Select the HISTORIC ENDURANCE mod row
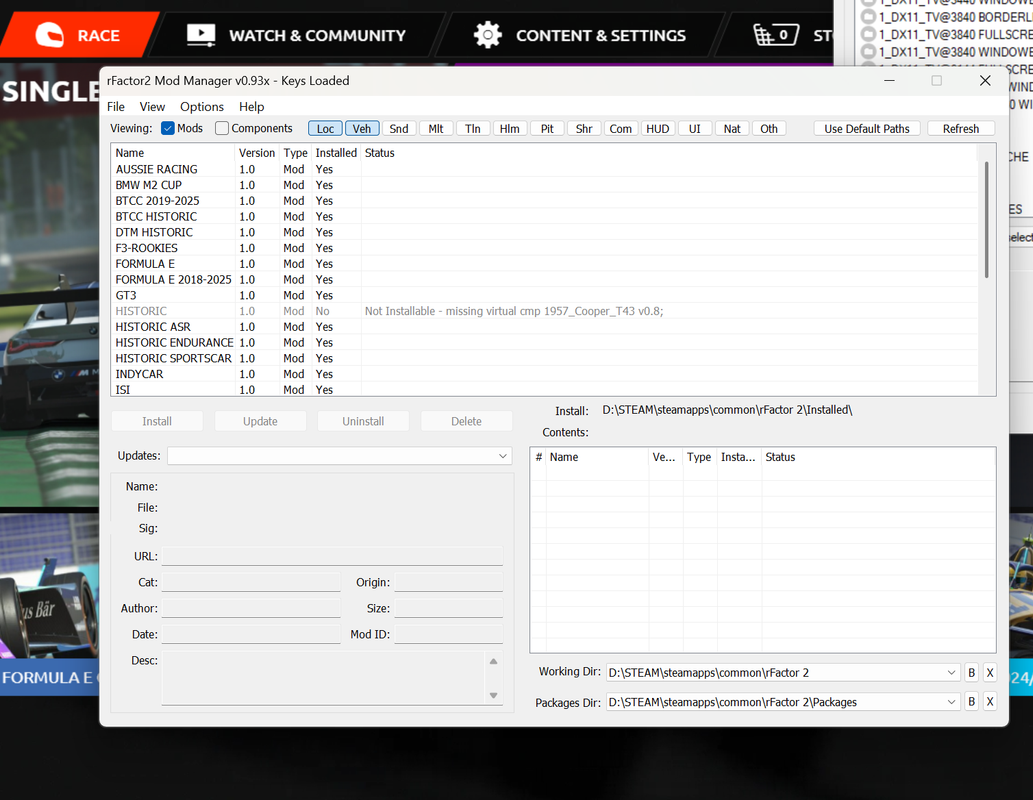 [x=544, y=343]
